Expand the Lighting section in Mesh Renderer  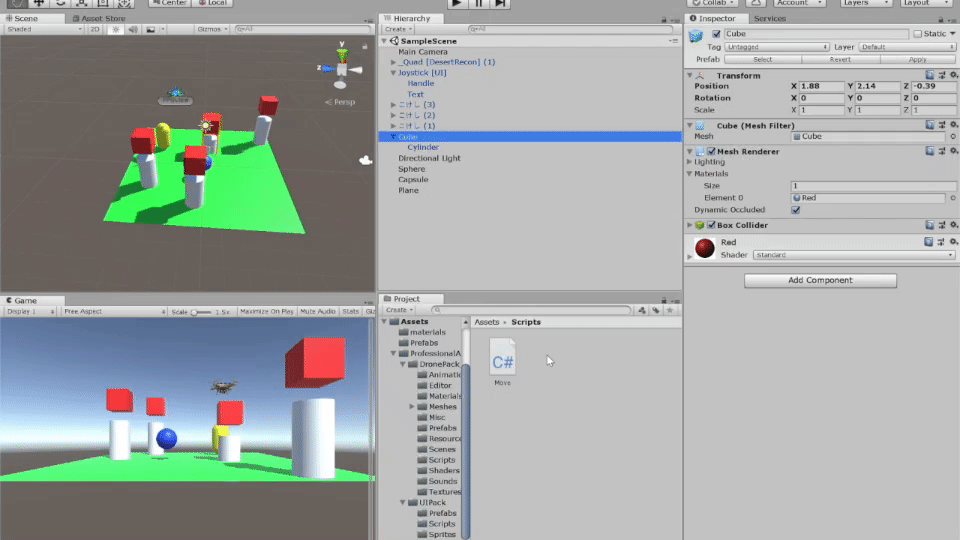[x=690, y=162]
